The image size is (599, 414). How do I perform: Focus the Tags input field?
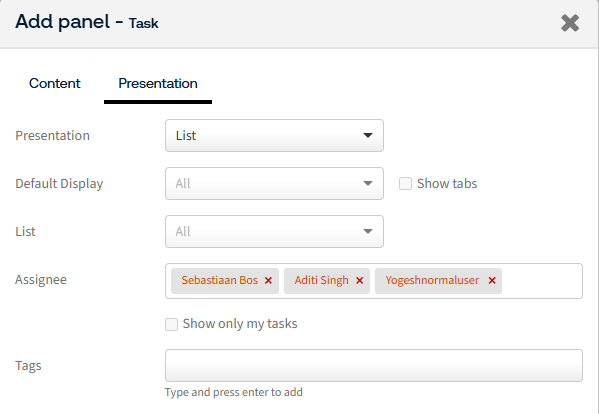pyautogui.click(x=374, y=365)
